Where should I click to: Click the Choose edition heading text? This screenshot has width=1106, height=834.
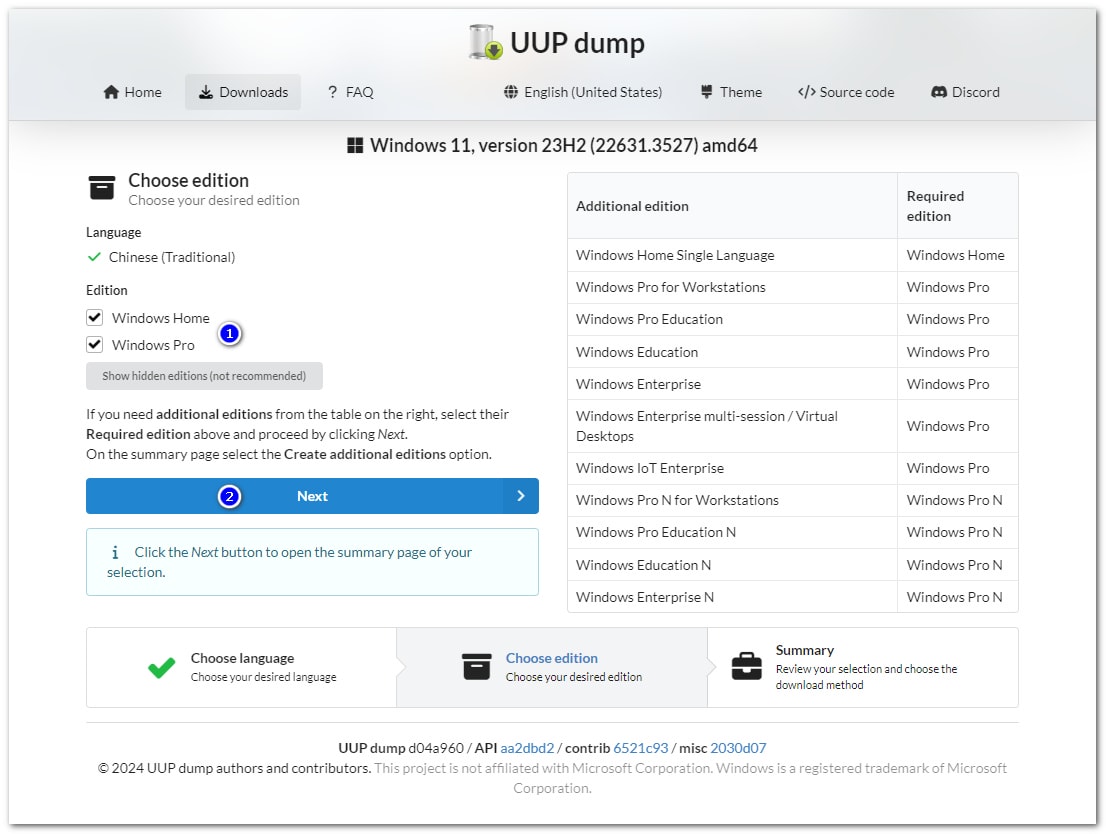click(x=188, y=180)
